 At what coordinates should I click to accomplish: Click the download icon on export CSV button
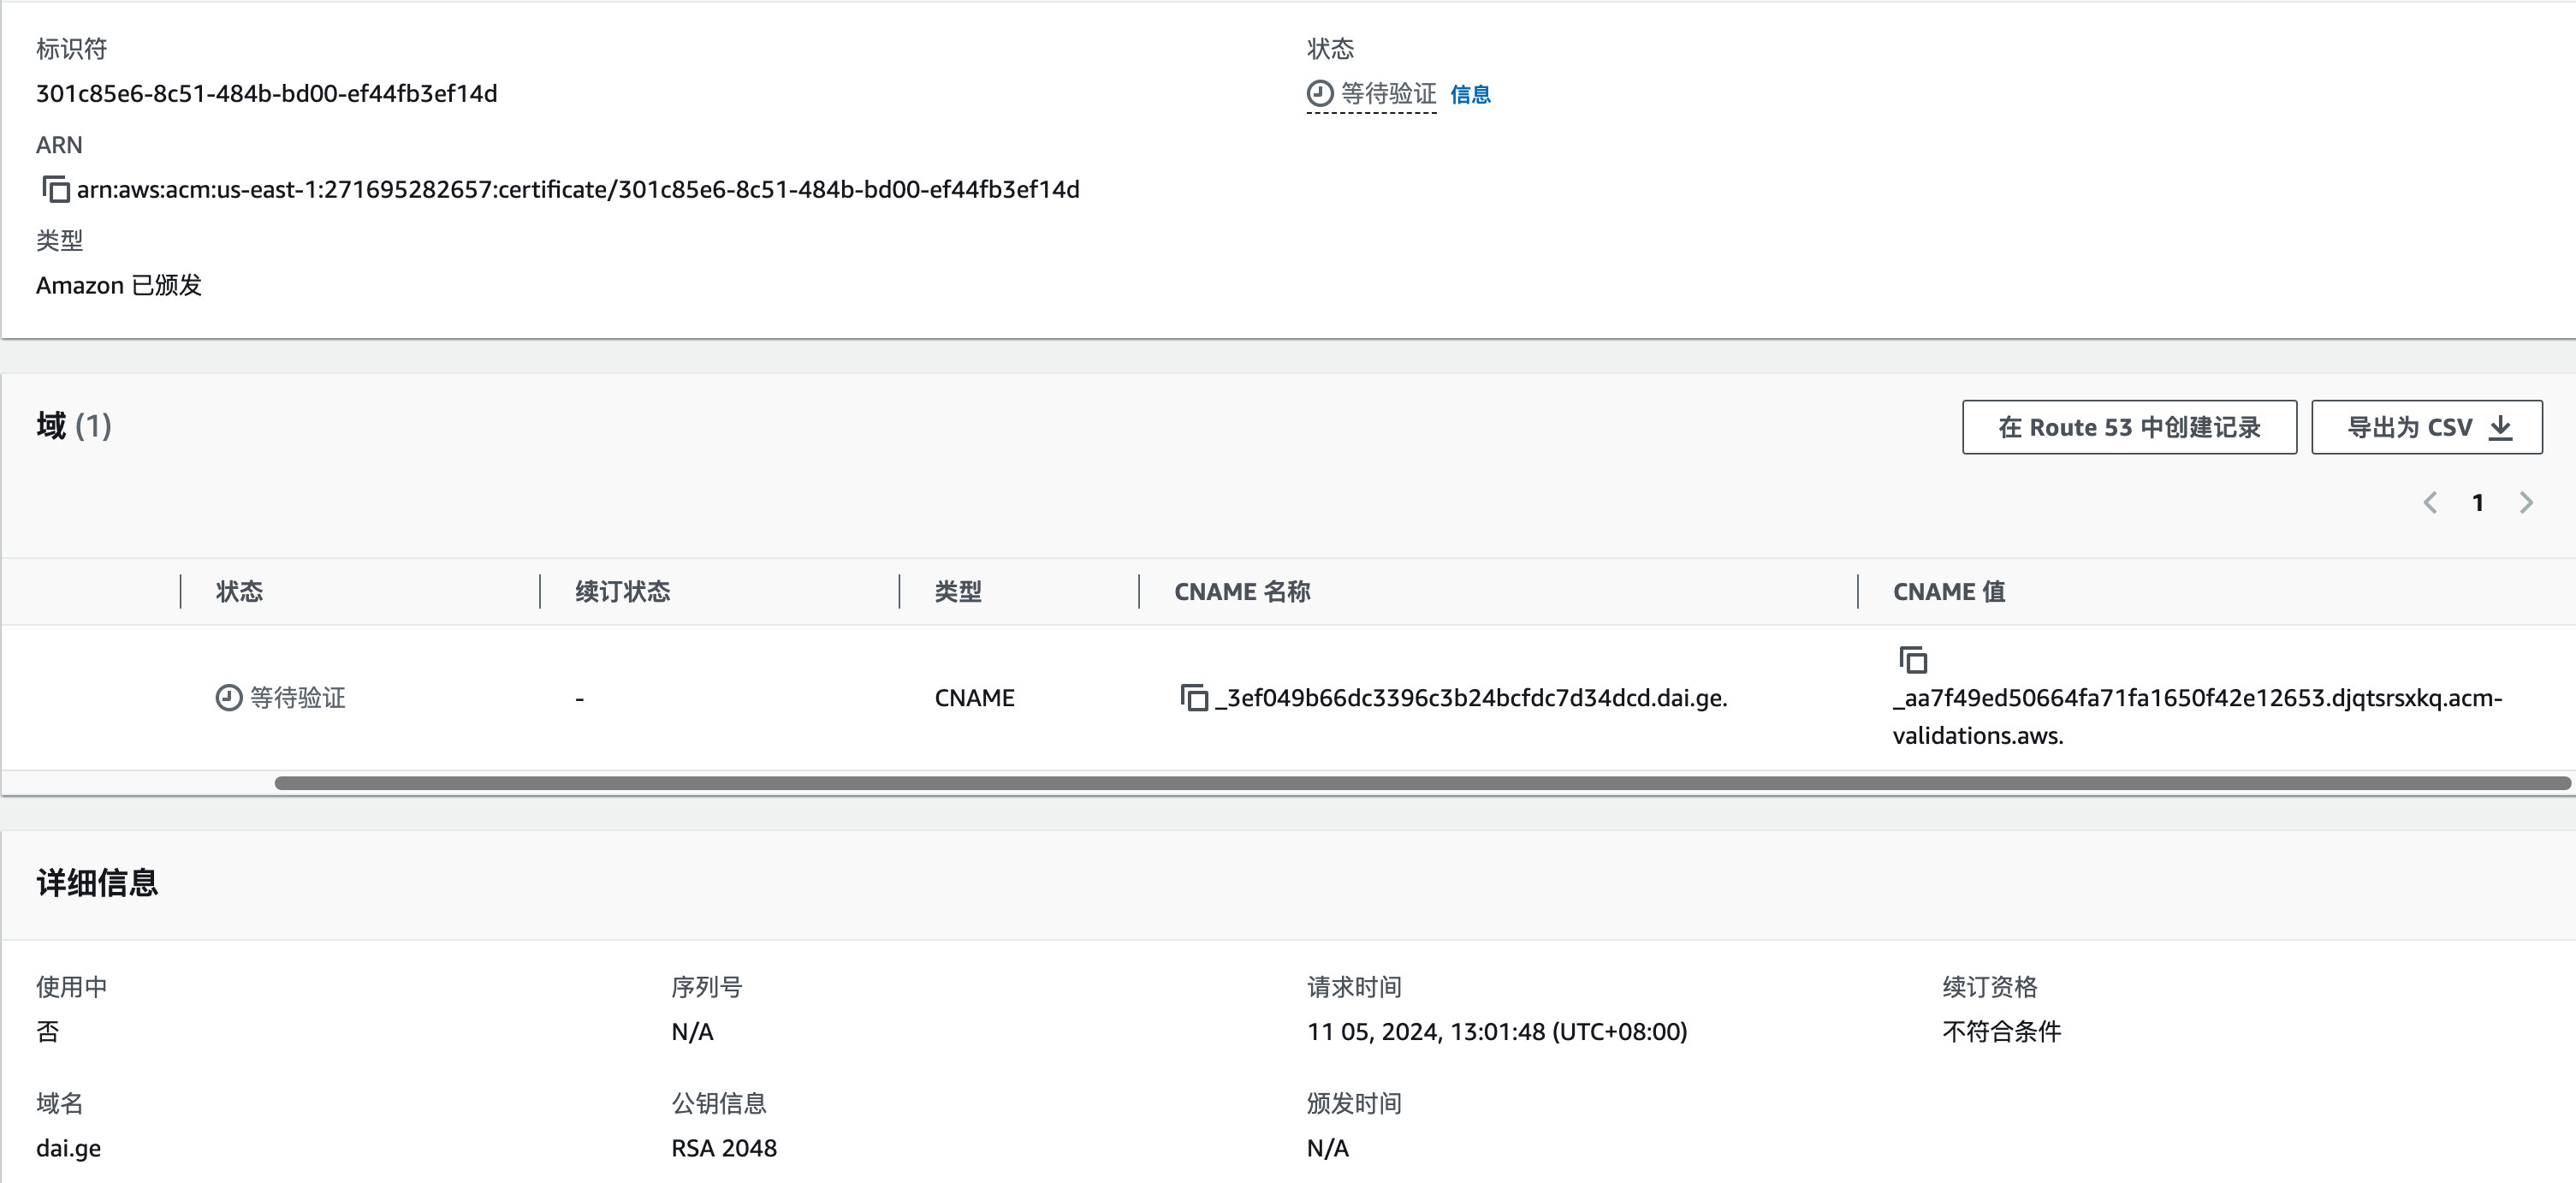[x=2500, y=428]
